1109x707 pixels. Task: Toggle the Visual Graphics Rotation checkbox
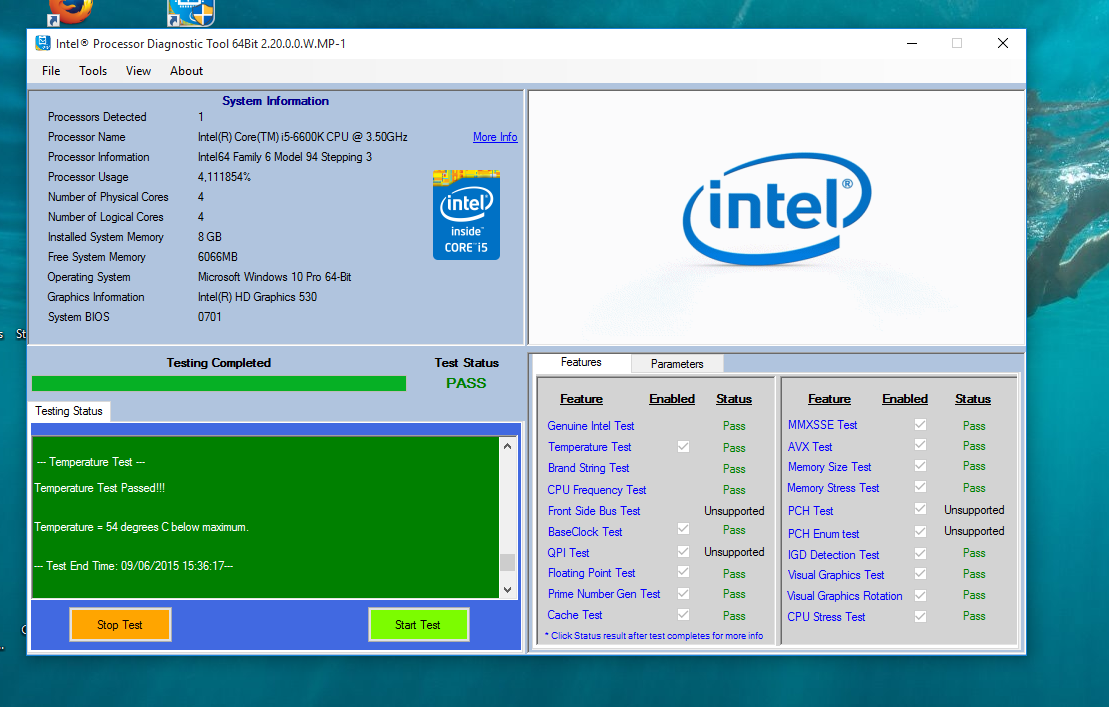tap(920, 595)
